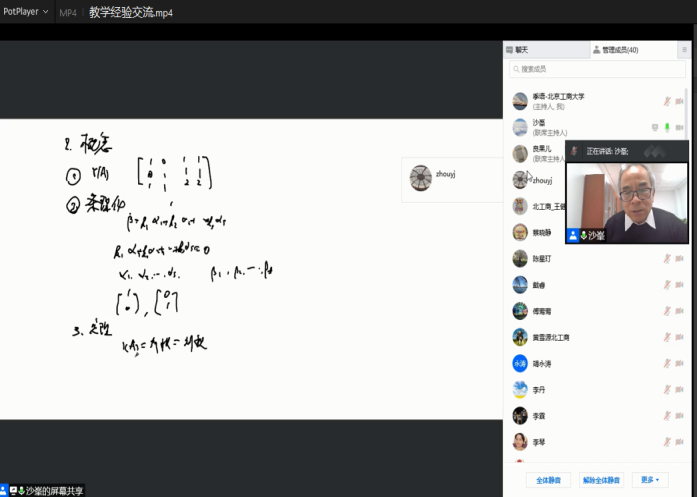Screen dimensions: 697x497
Task: Click the muted mic icon in speaker header
Action: (574, 150)
